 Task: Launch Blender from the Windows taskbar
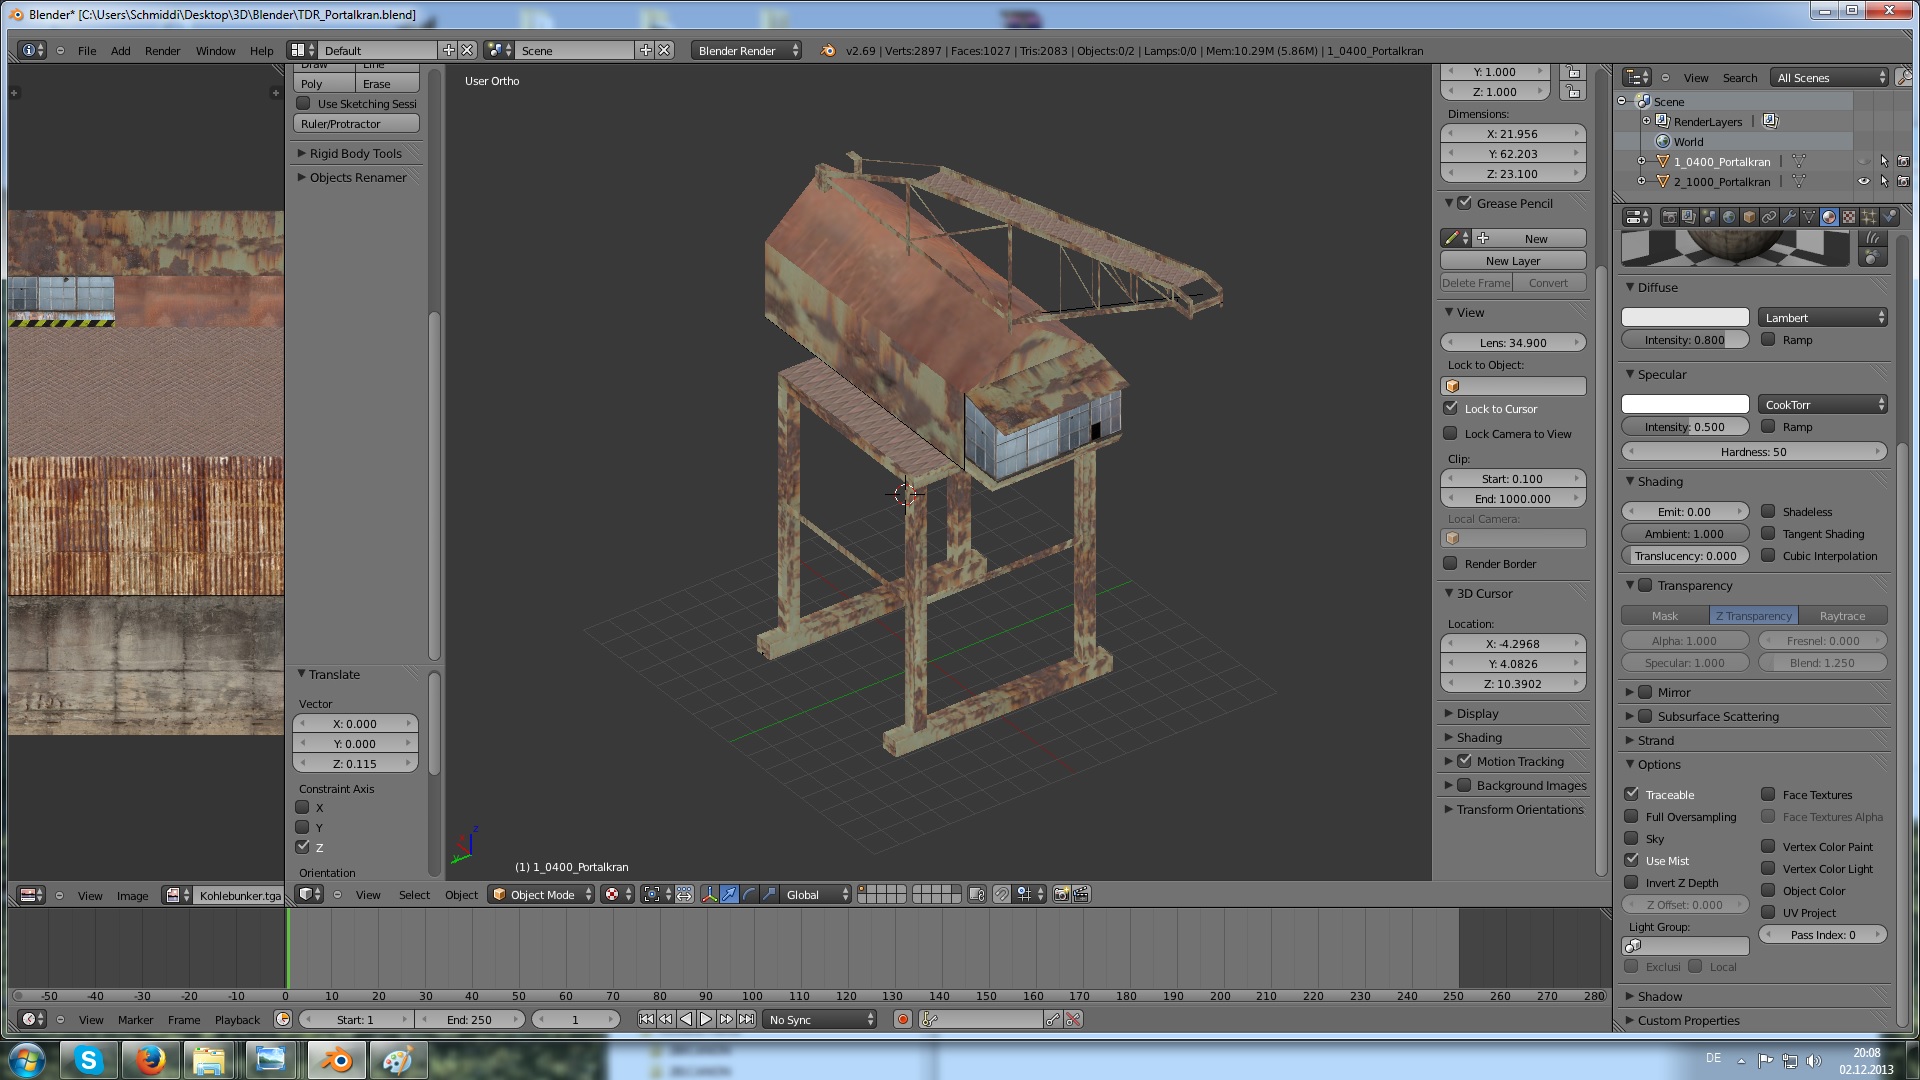(336, 1060)
